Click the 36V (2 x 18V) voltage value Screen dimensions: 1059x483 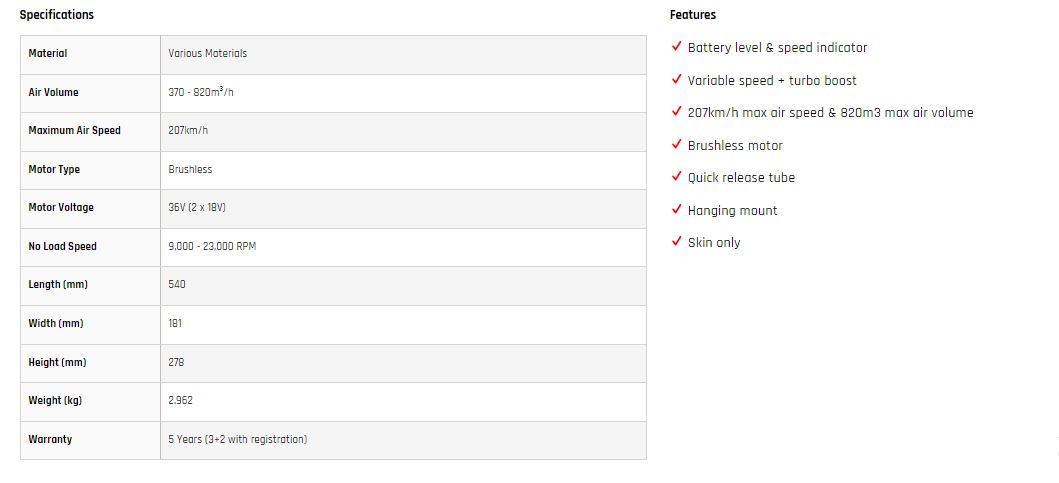197,207
